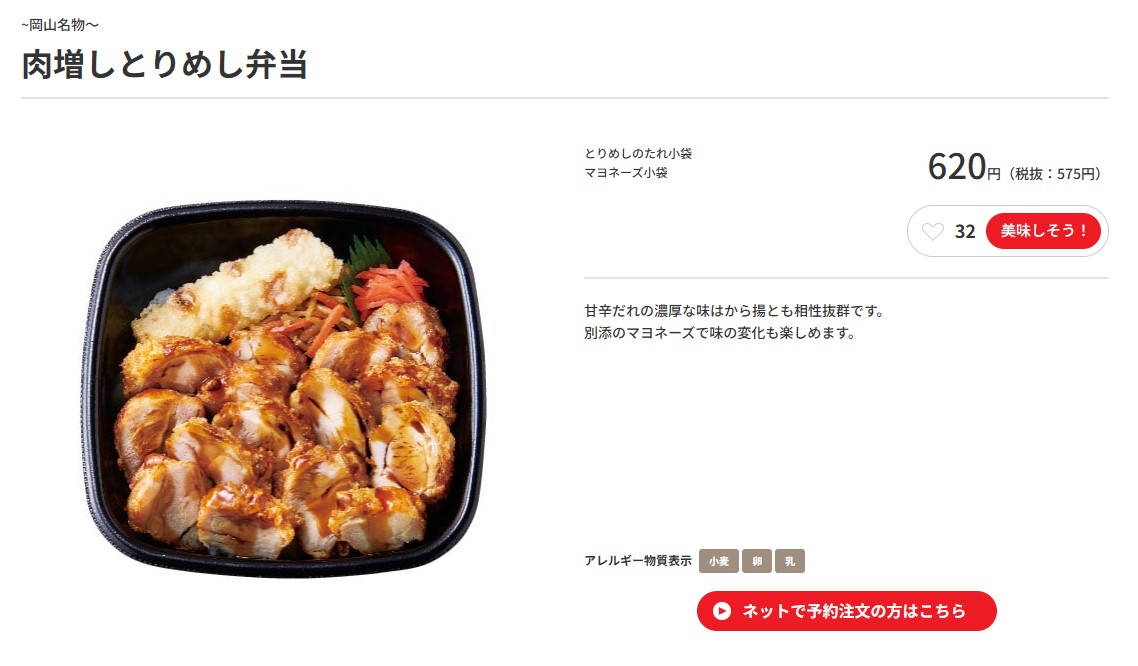Click the 乳 allergen badge

click(790, 561)
